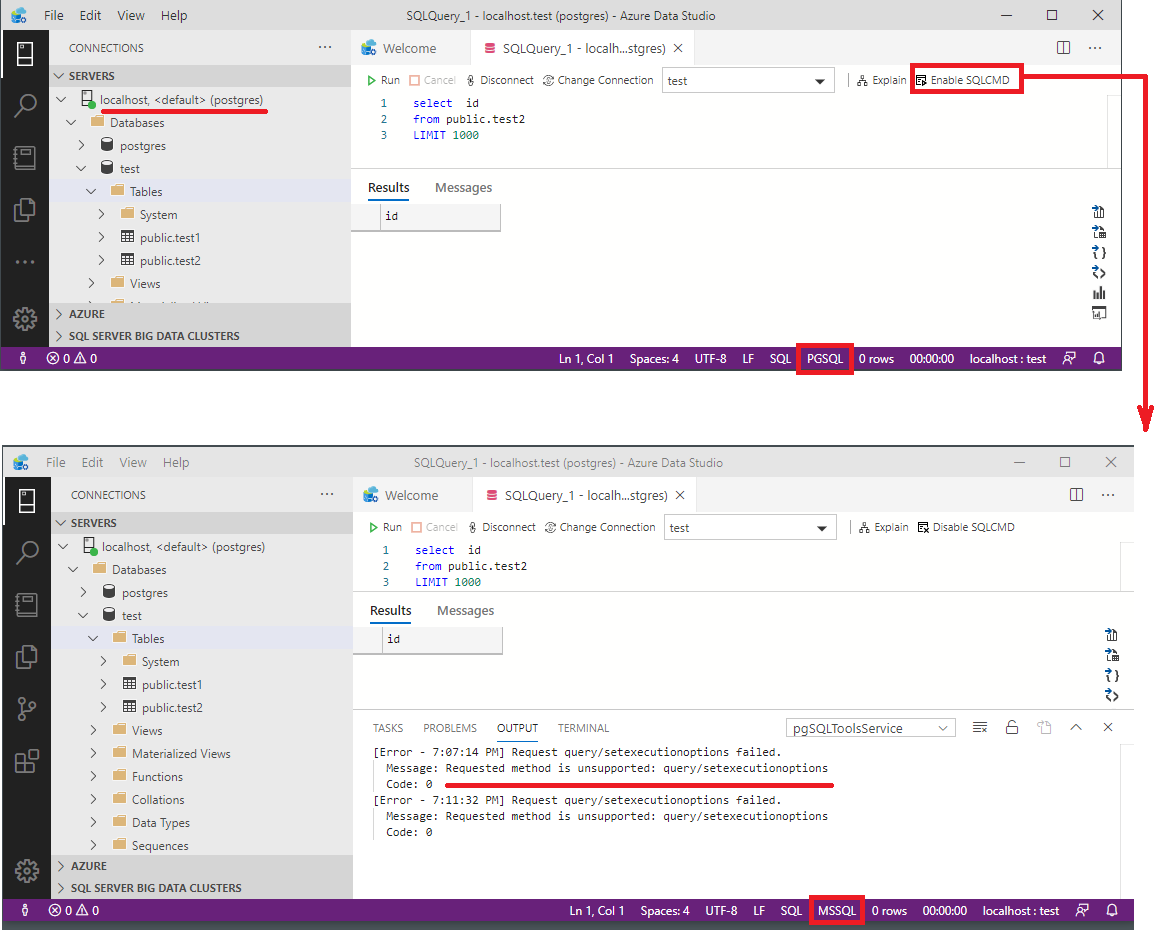Maximize panel chevron in bottom window output panel
1168x937 pixels.
pos(1076,728)
